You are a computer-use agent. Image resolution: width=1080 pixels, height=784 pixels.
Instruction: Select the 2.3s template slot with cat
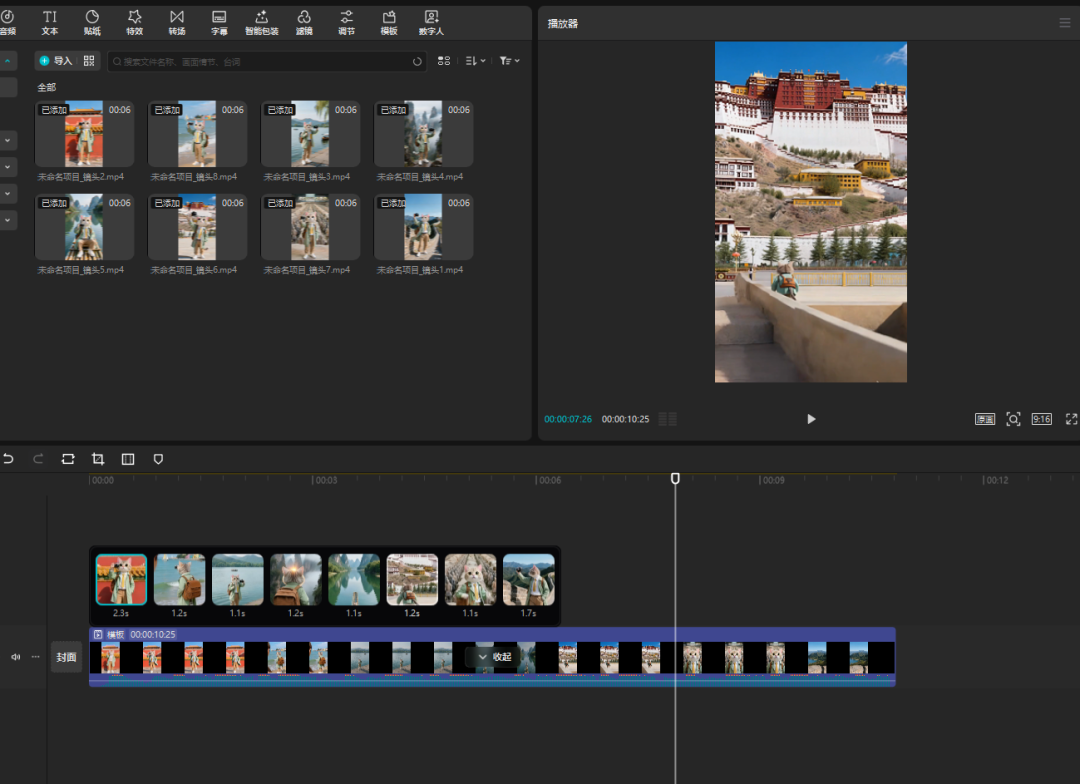point(121,579)
